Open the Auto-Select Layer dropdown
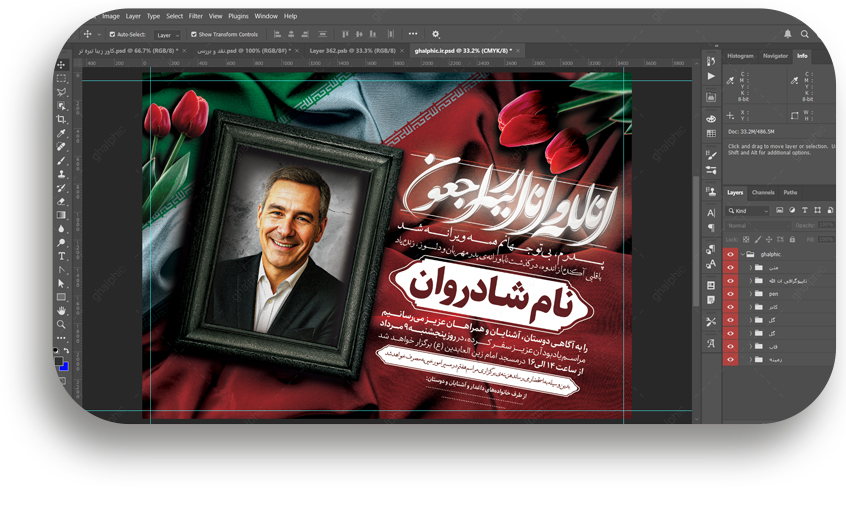 (x=166, y=34)
